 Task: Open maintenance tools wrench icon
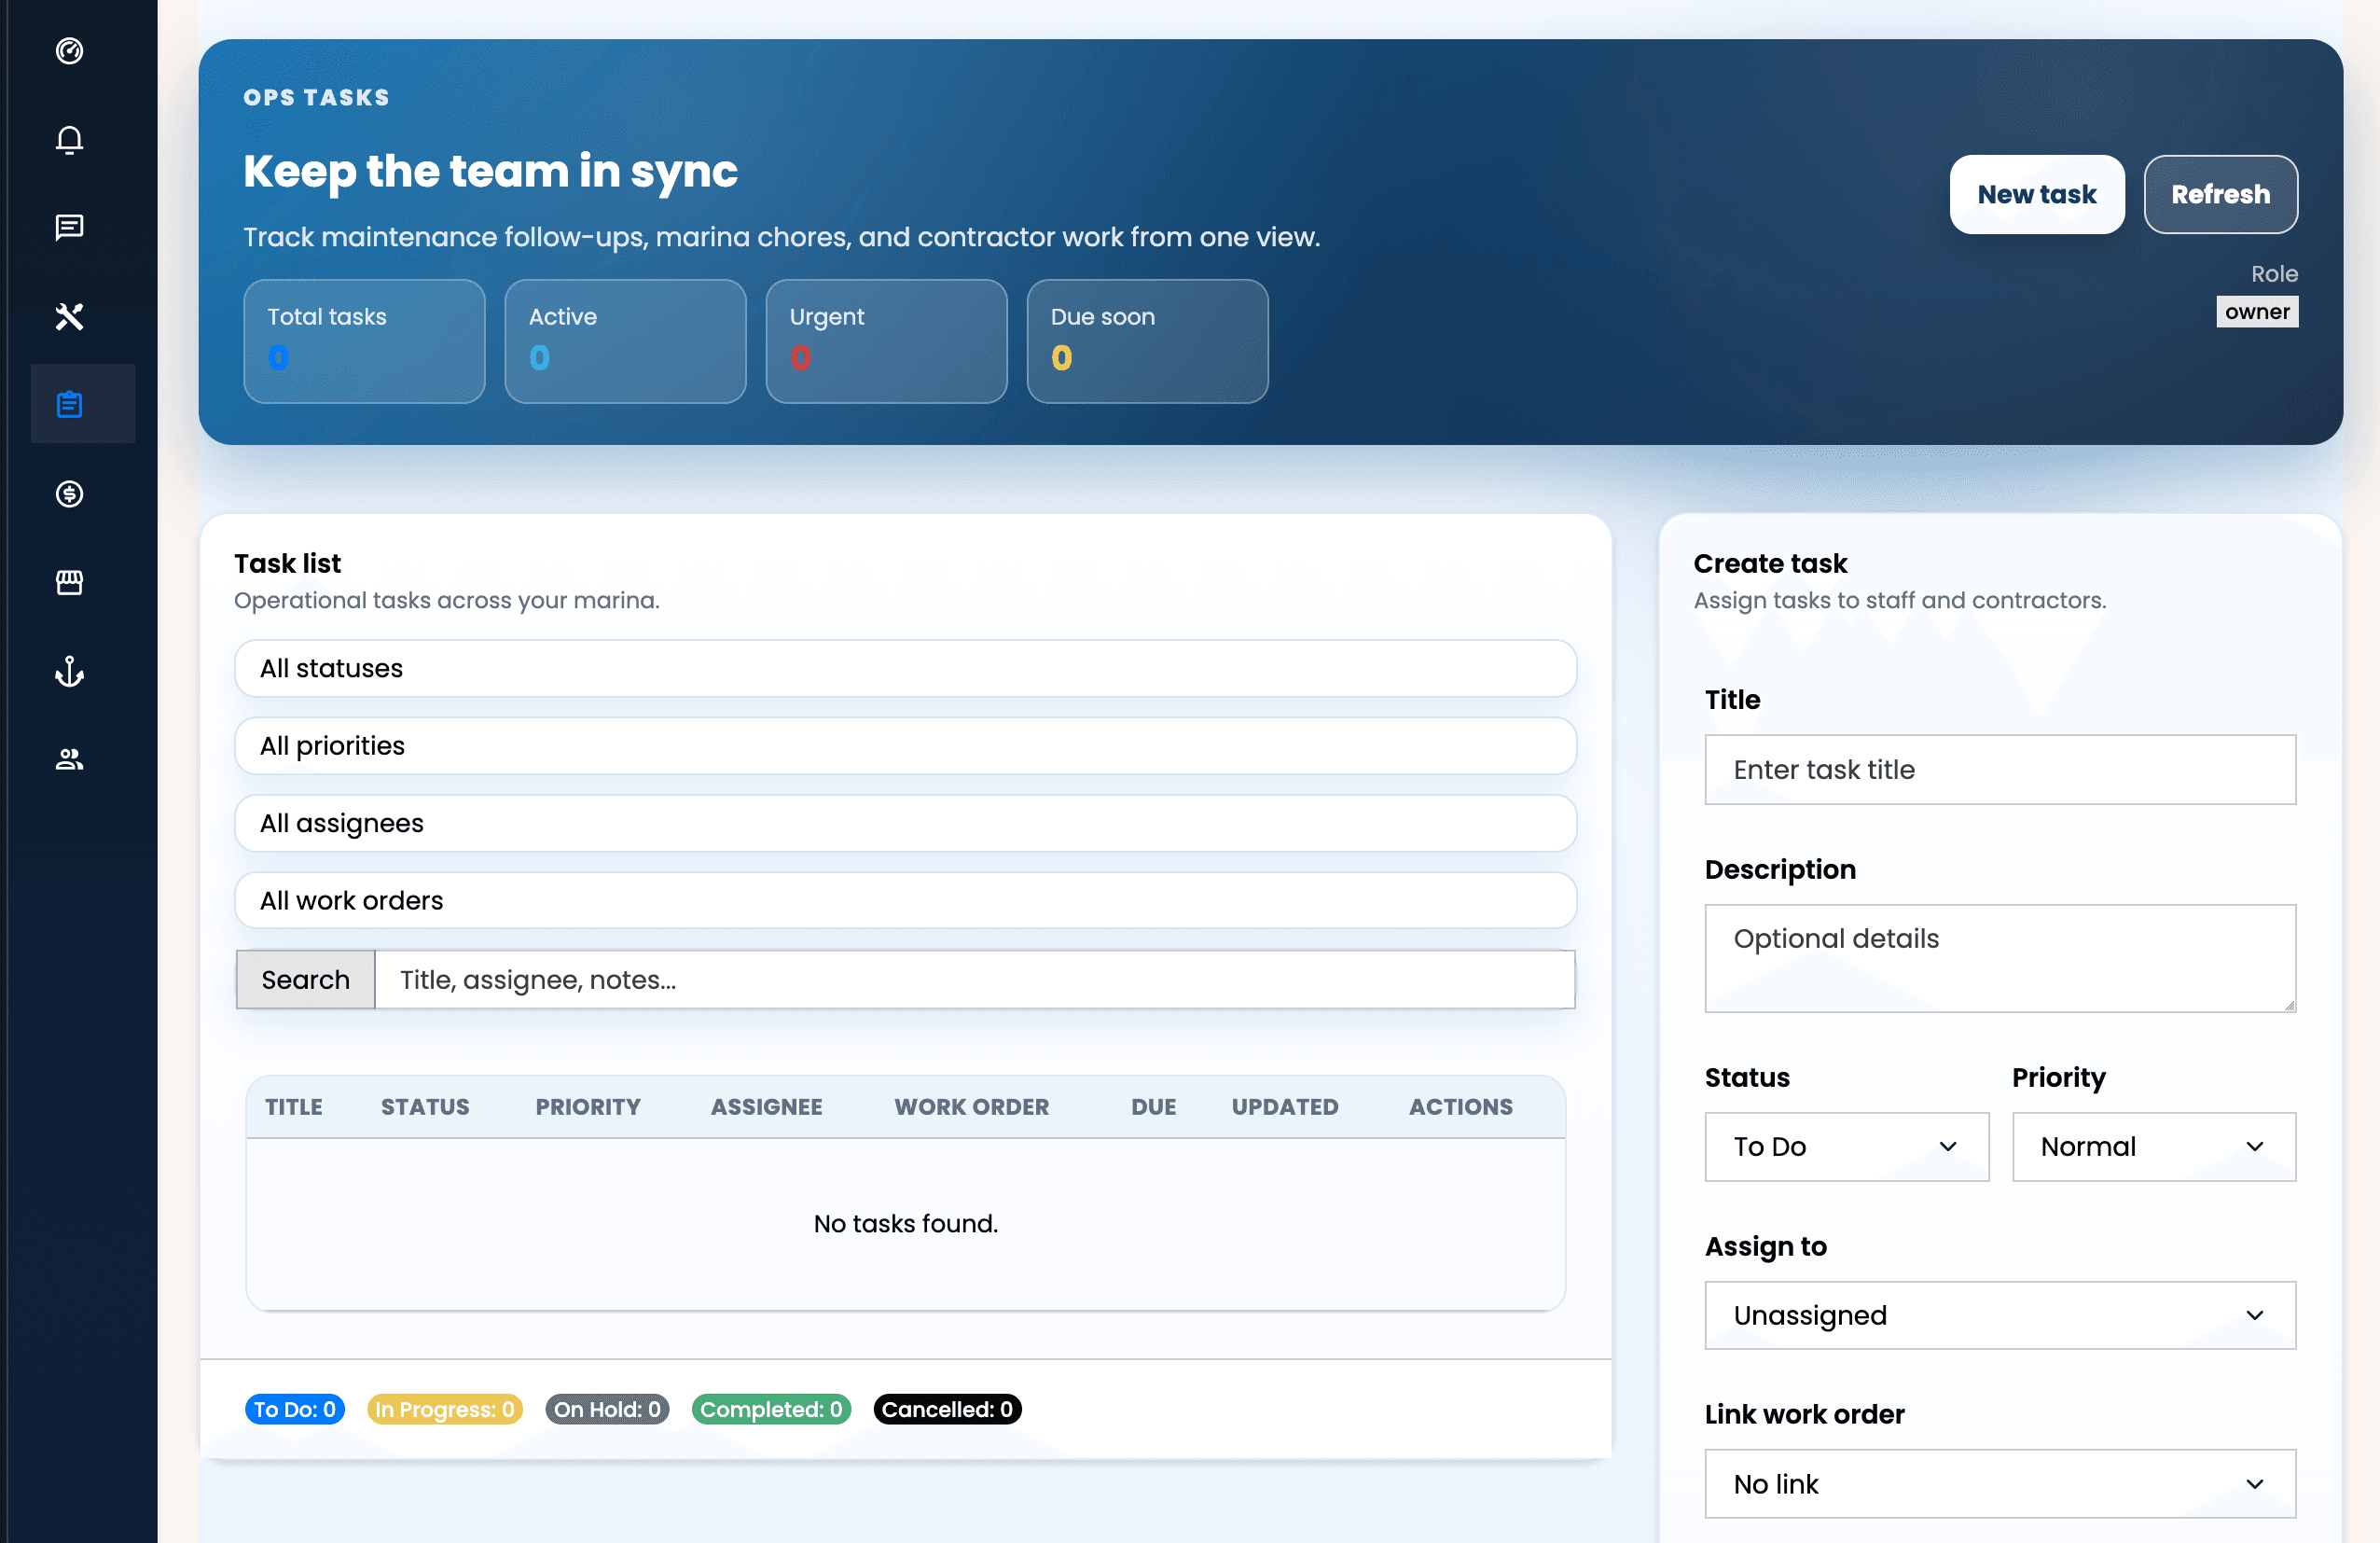point(69,316)
